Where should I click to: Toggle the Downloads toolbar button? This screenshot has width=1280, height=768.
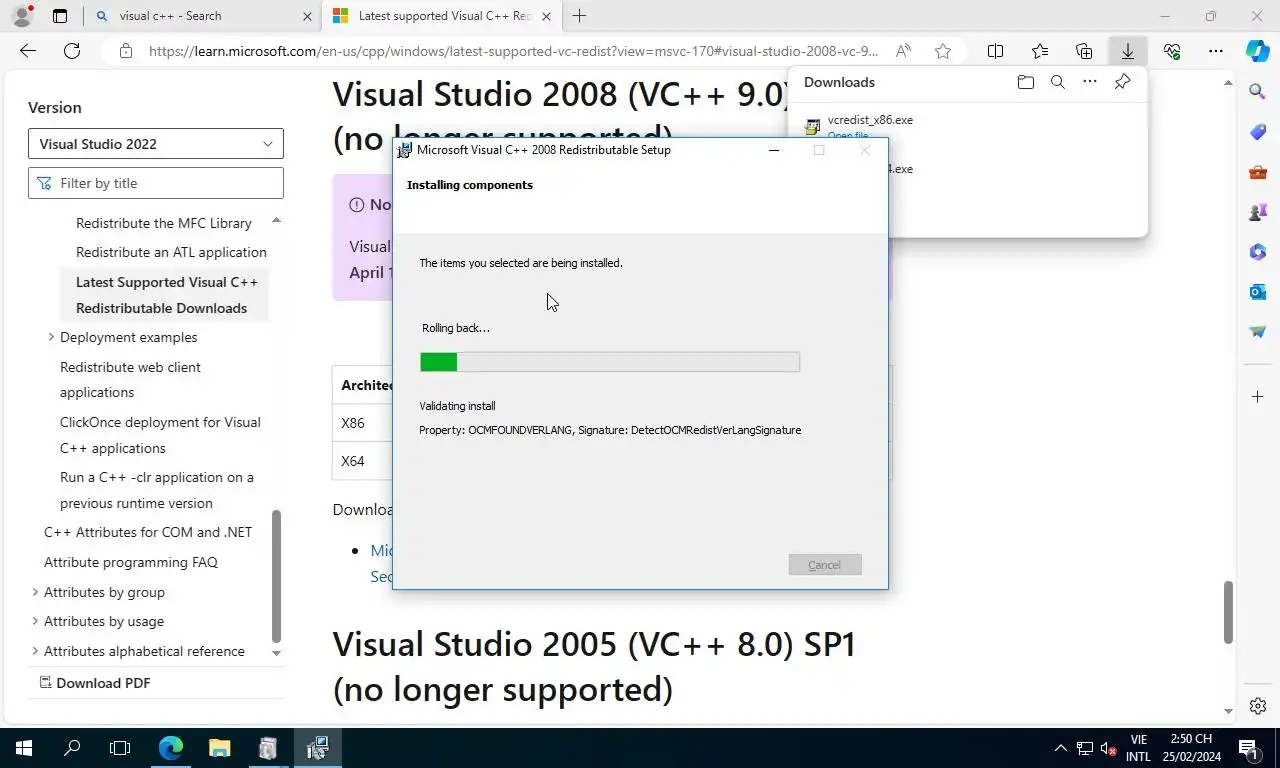point(1128,51)
